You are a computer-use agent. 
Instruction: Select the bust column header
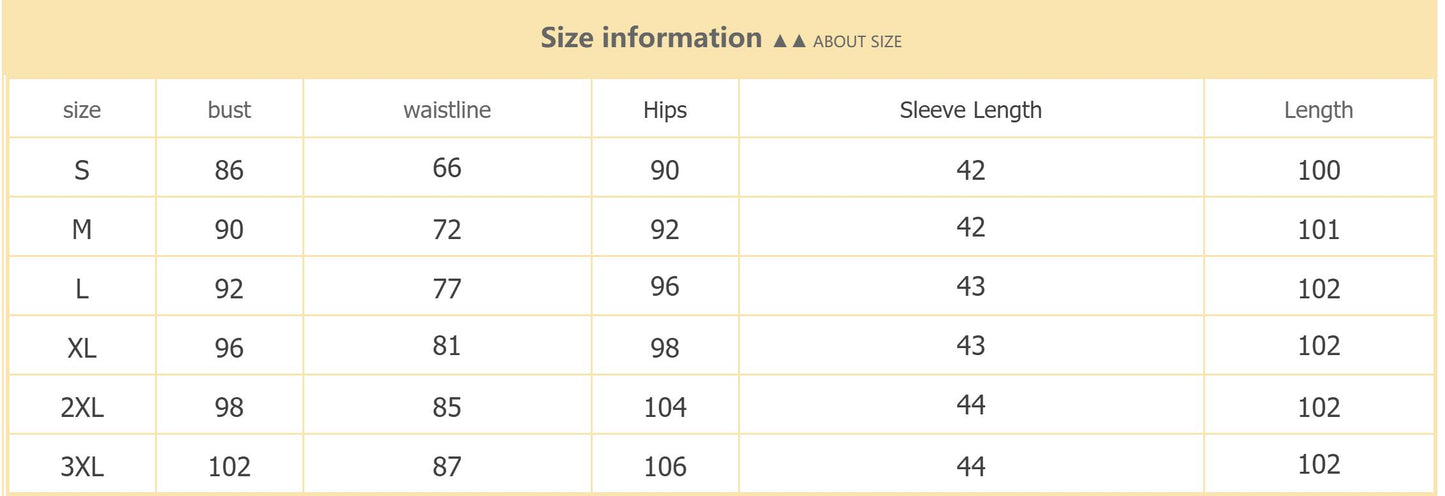(229, 110)
